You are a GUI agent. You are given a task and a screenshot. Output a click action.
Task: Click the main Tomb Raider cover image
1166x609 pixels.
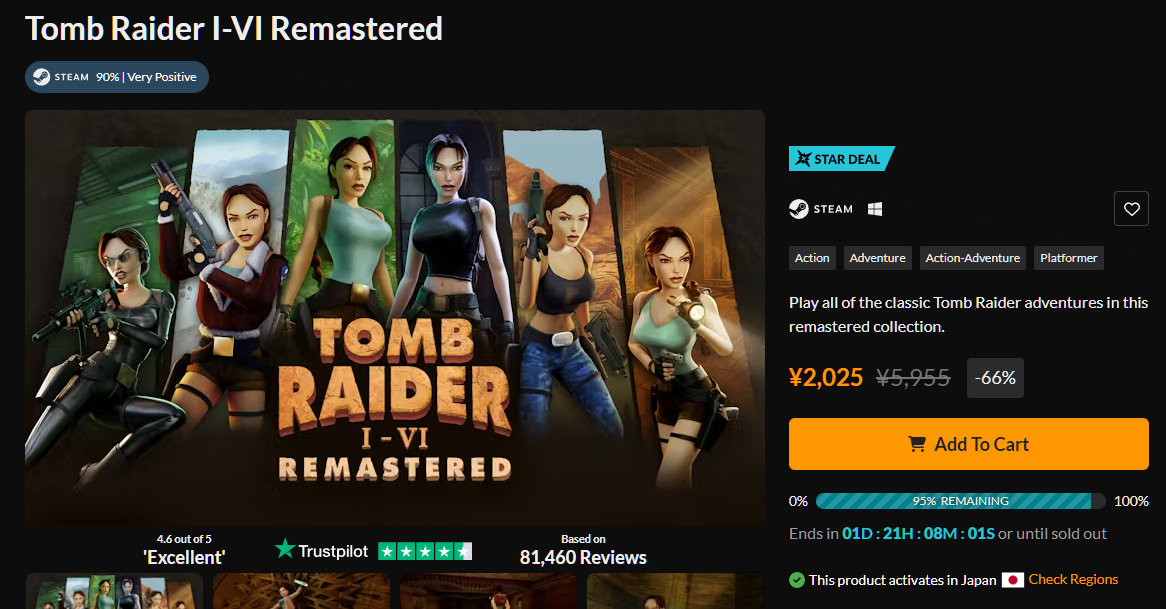[394, 318]
